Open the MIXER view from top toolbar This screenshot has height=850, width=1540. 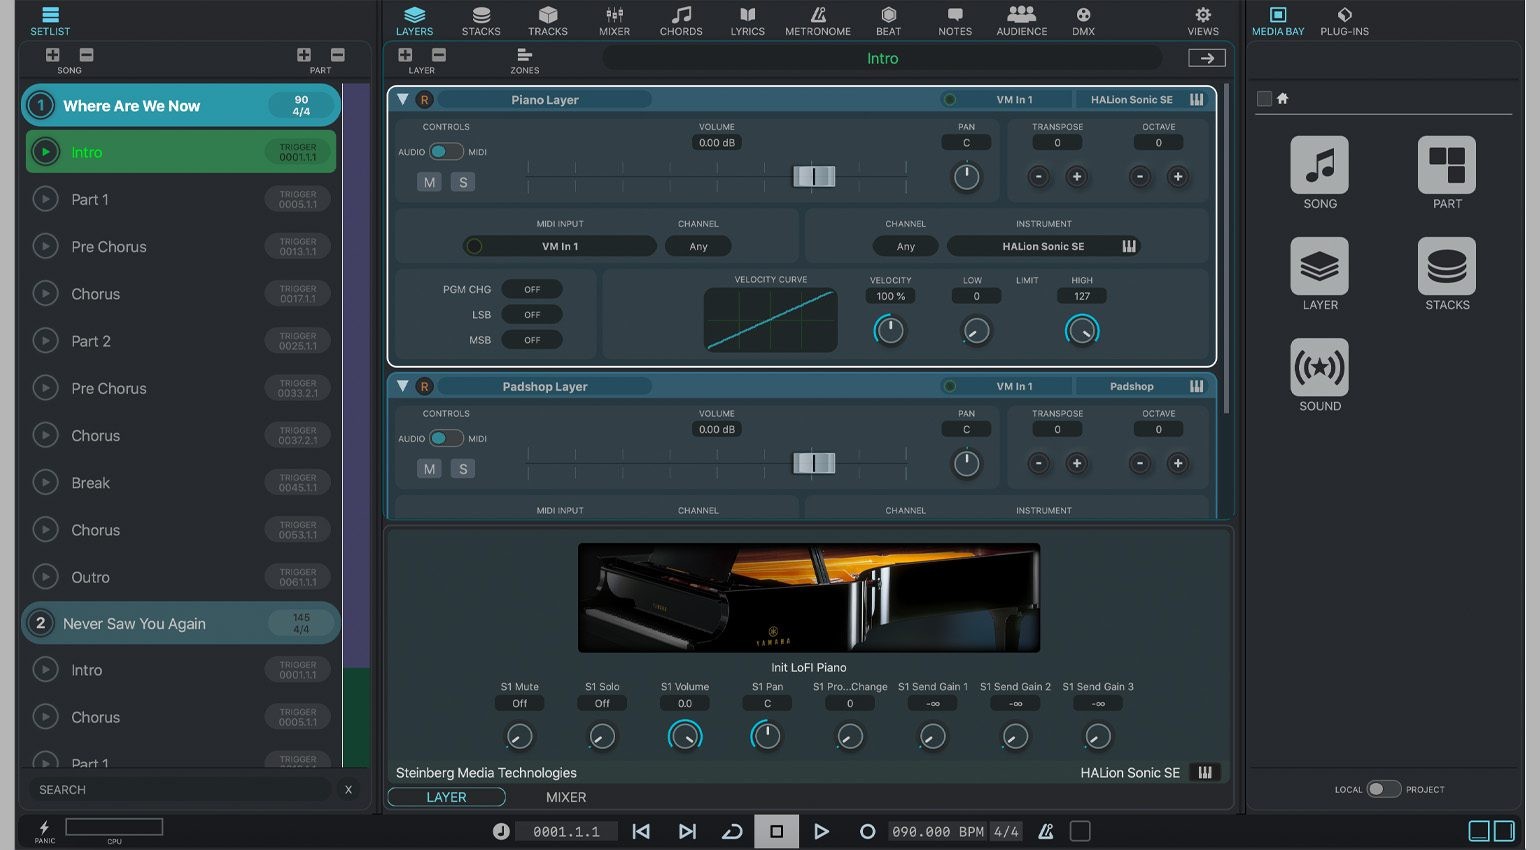click(613, 20)
